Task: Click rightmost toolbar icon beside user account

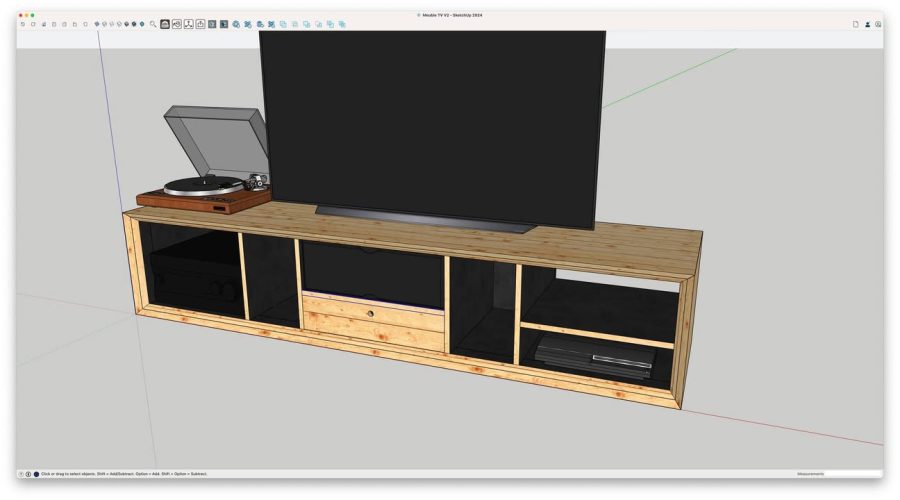Action: (878, 24)
